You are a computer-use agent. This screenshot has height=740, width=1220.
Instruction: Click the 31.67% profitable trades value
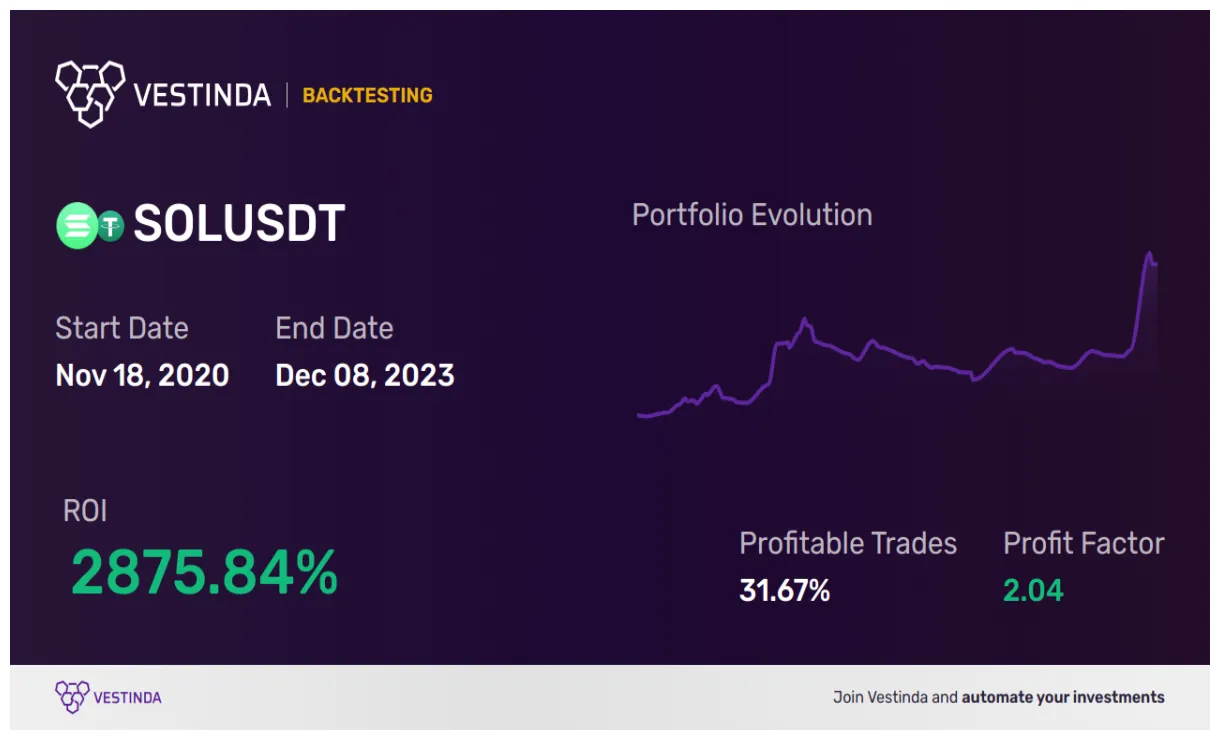click(785, 591)
